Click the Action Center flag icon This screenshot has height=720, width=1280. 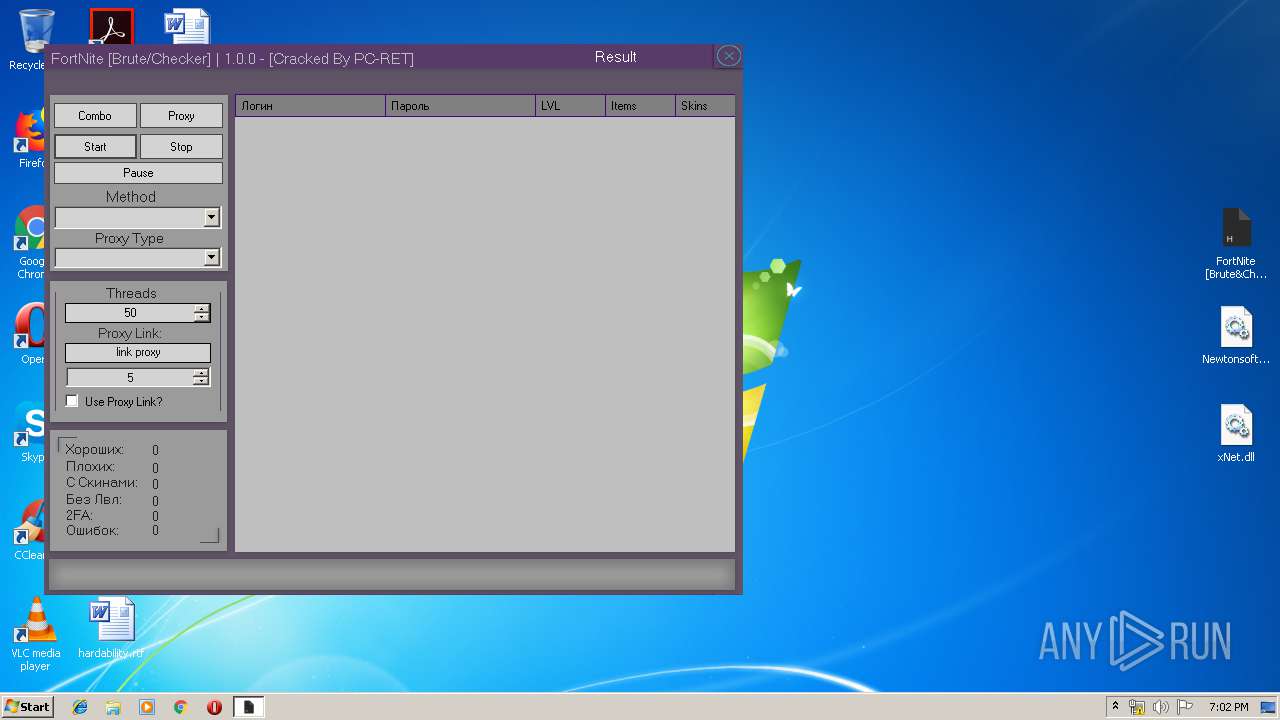(x=1184, y=707)
